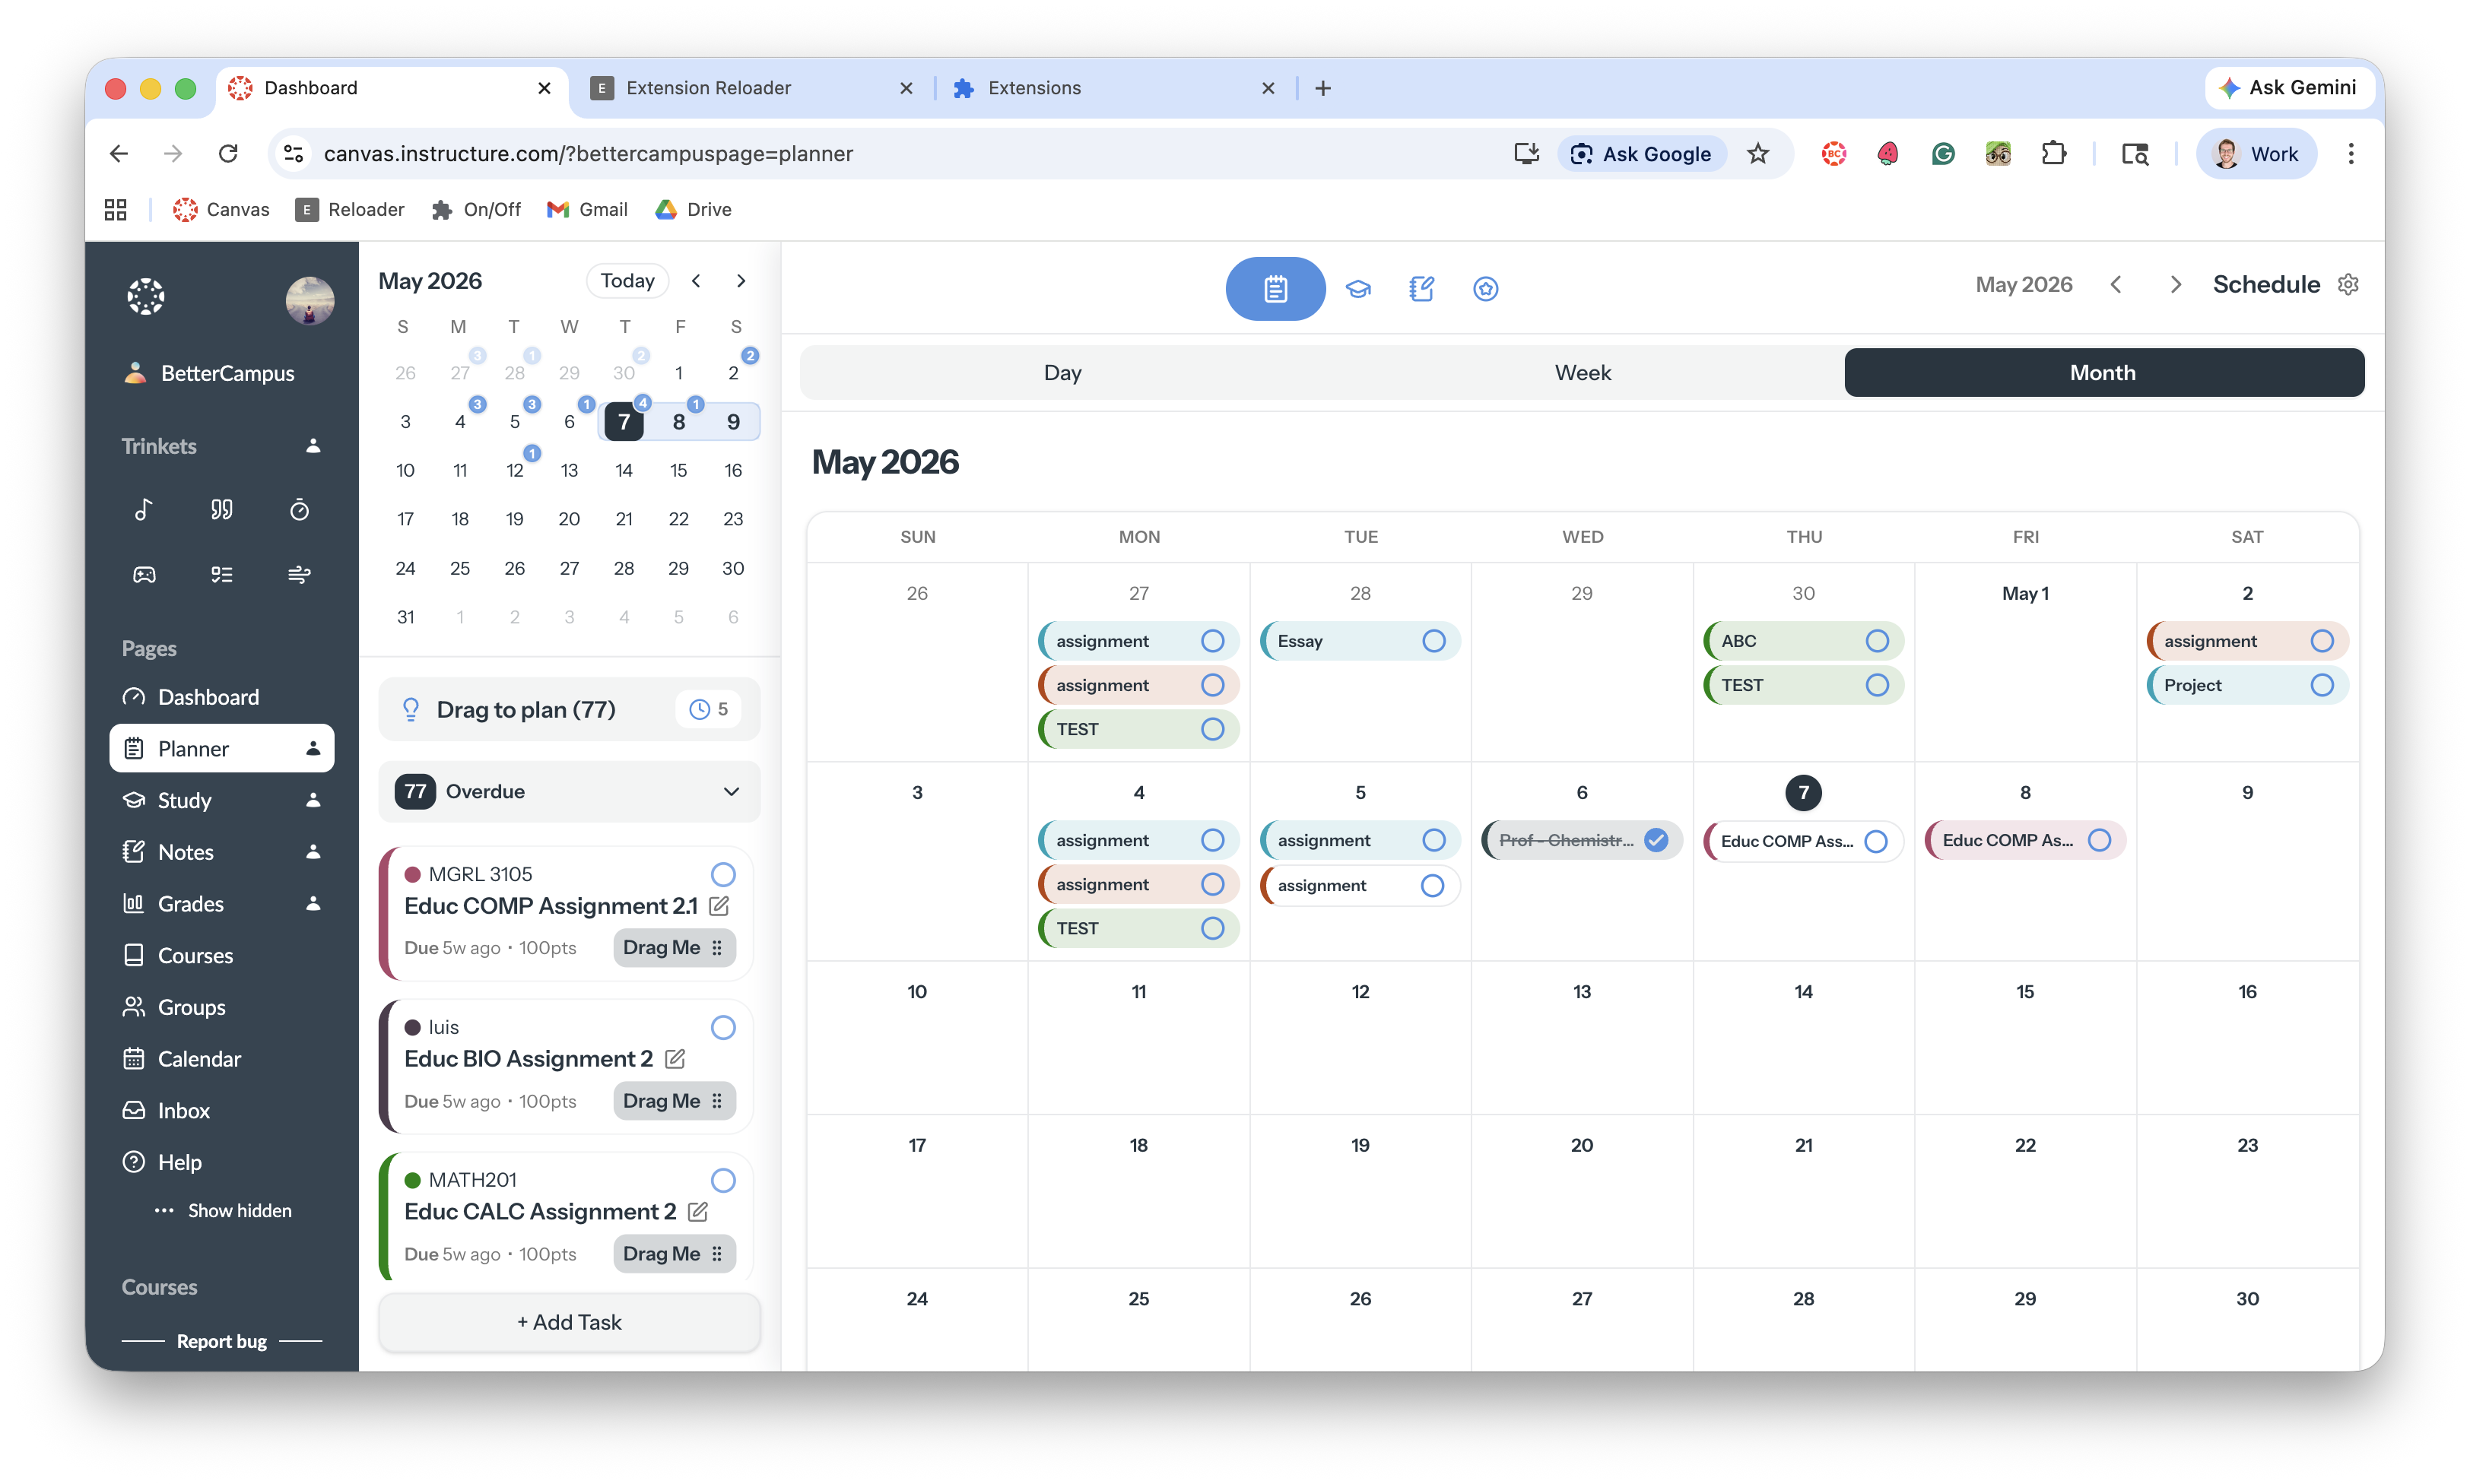Click the Trinkets person icon
Screen dimensions: 2470x1484
(x=313, y=446)
